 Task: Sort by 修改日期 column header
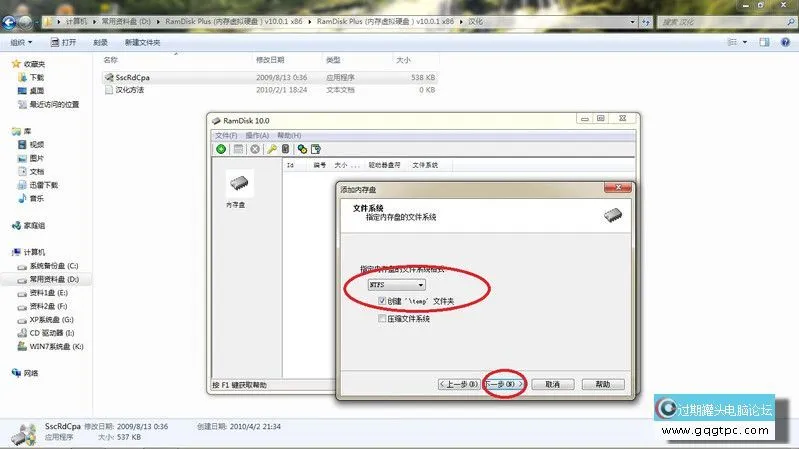pos(270,60)
